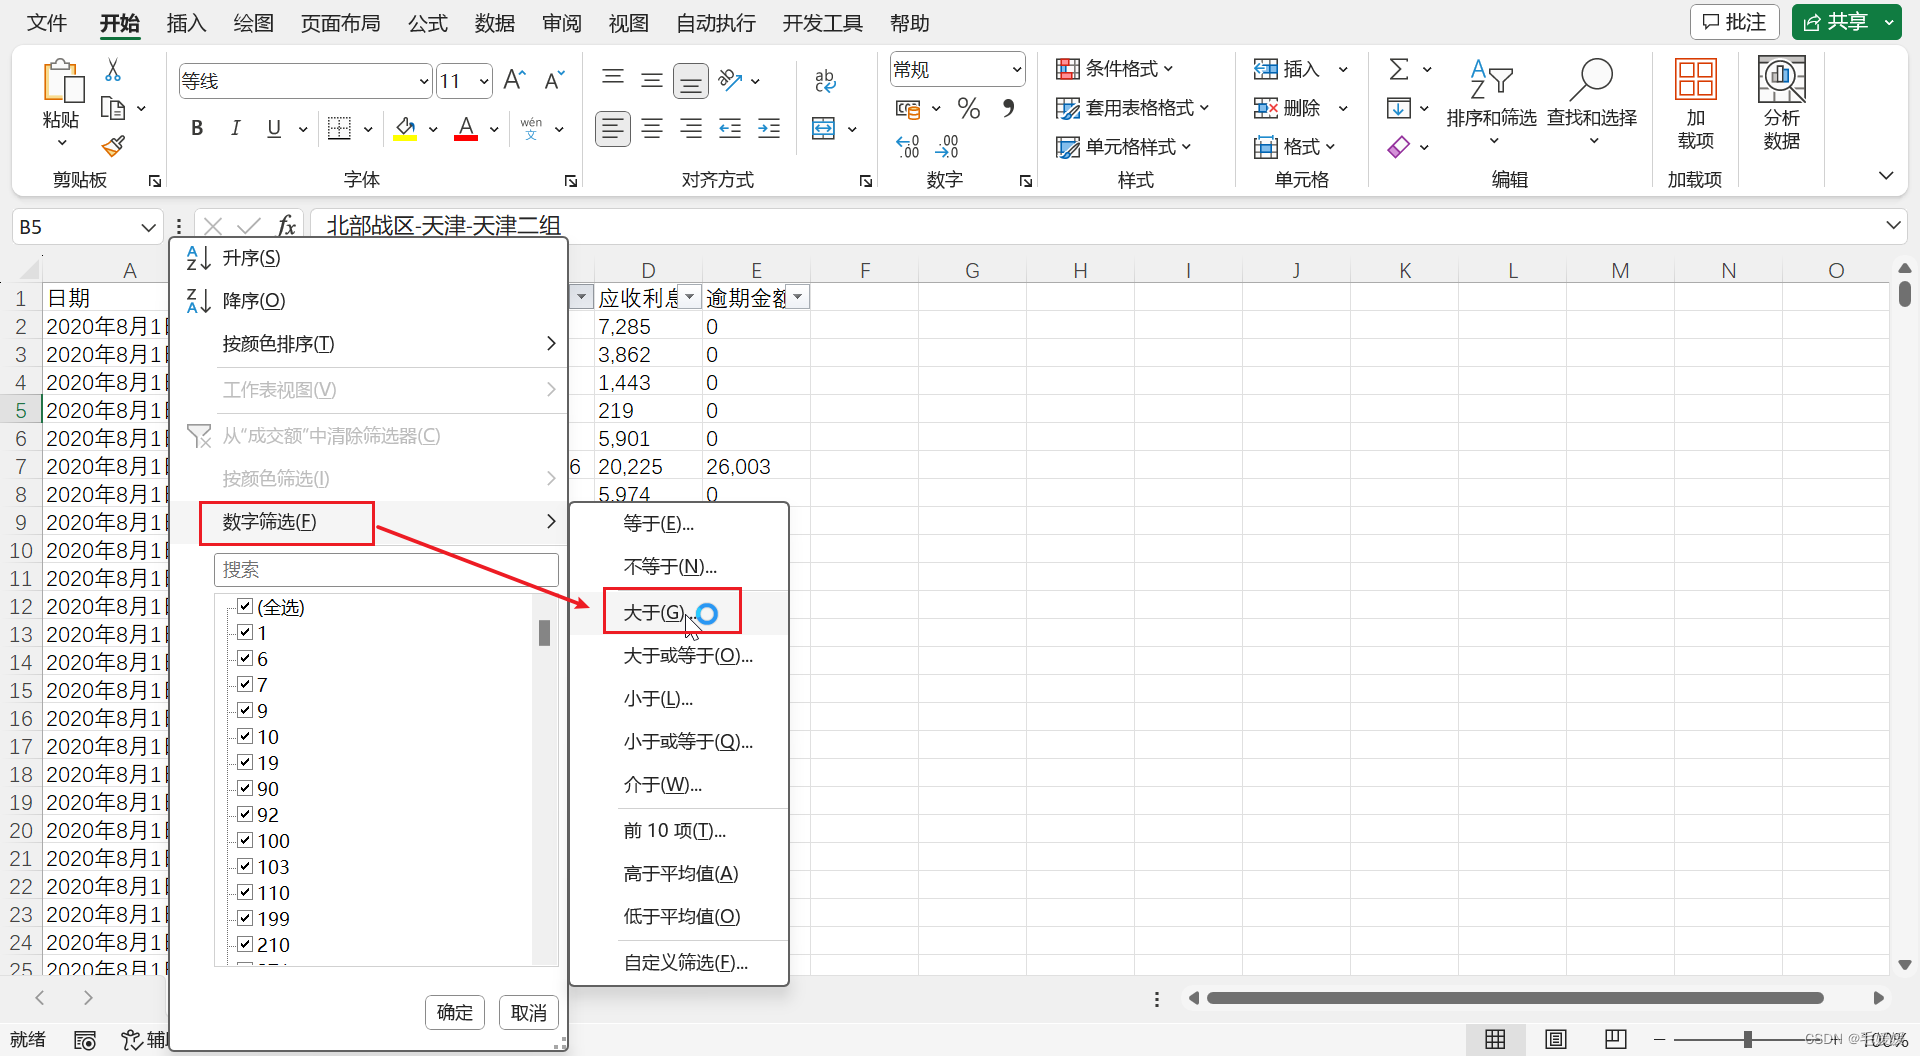This screenshot has height=1056, width=1920.
Task: Choose 降序(O) sort descending
Action: coord(369,300)
